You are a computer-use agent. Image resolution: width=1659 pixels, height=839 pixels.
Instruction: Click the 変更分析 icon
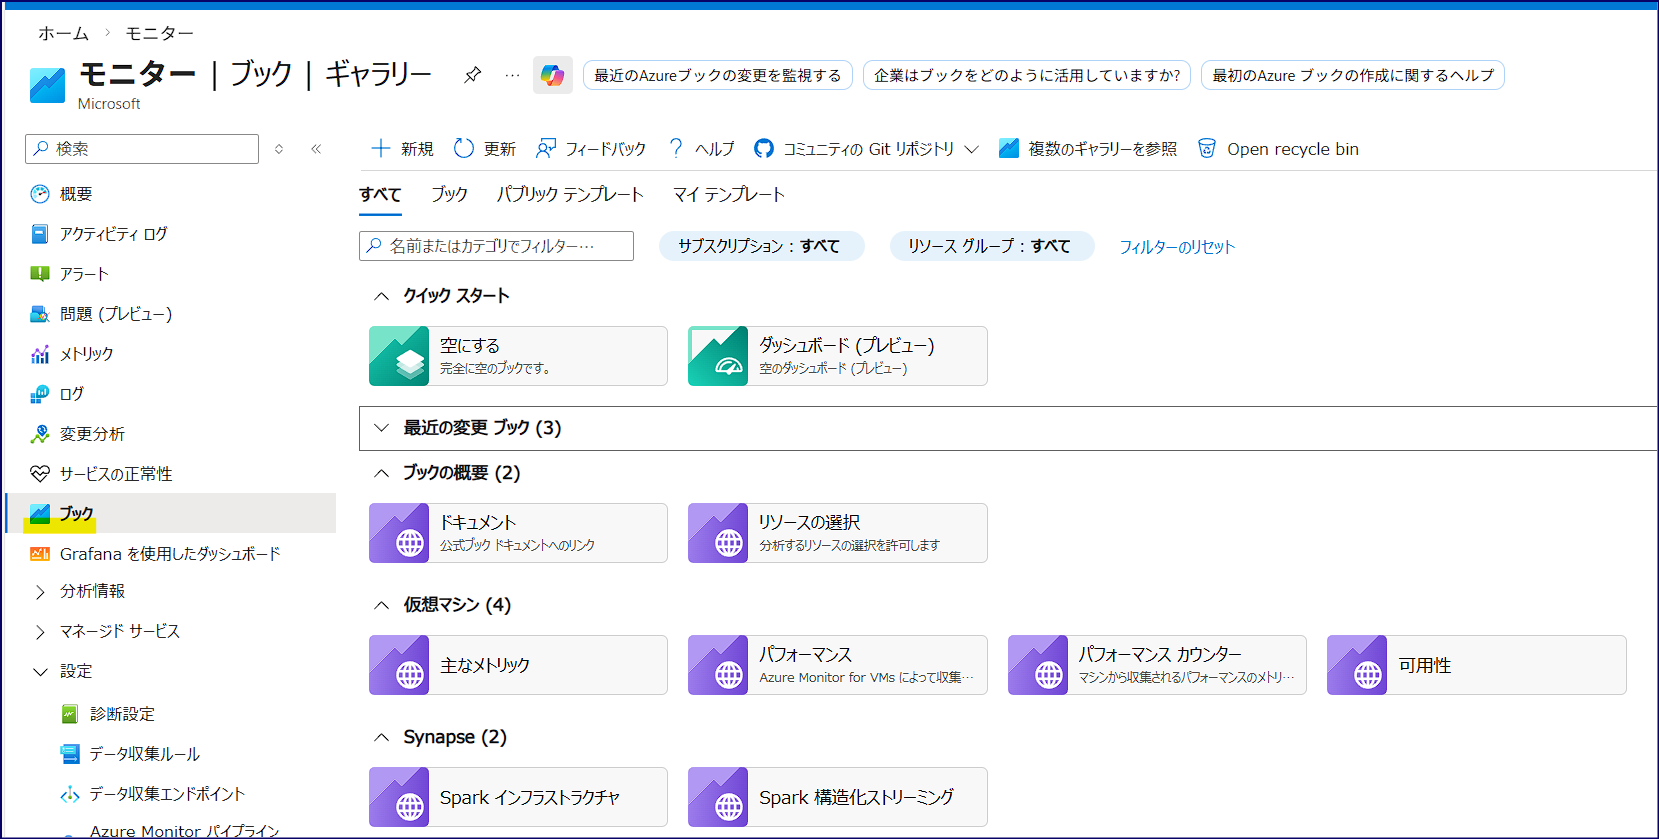tap(40, 434)
